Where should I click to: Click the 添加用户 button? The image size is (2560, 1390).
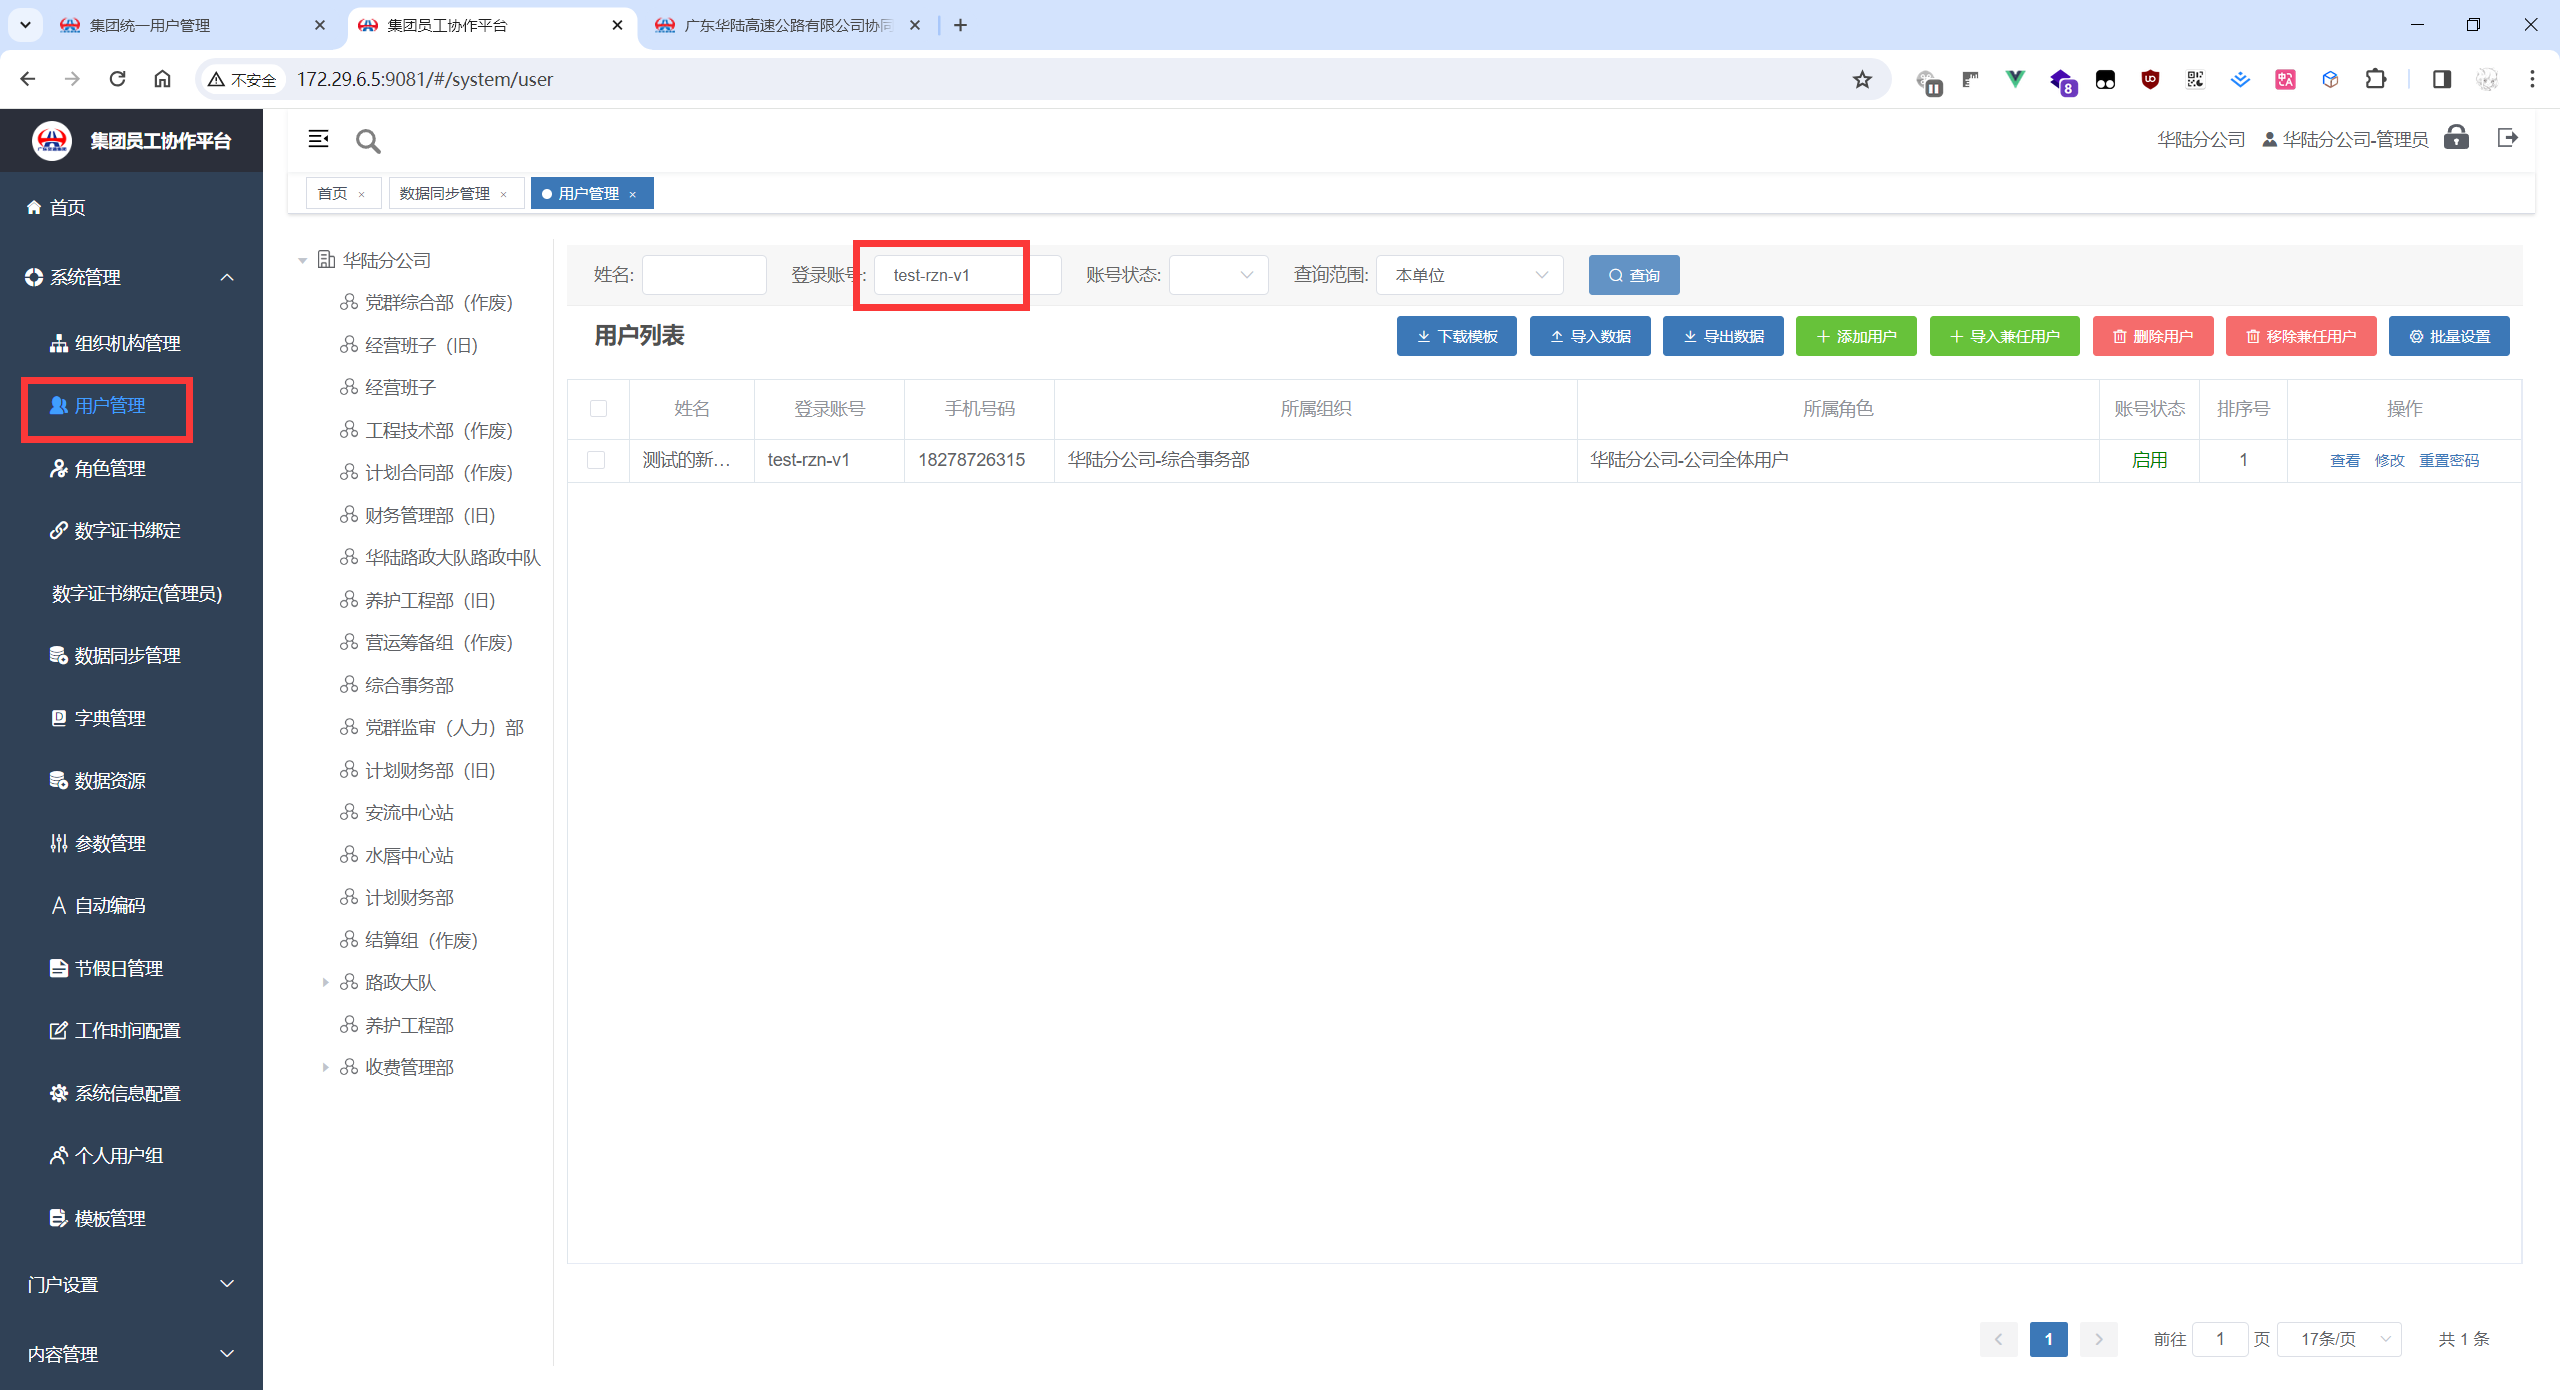click(x=1856, y=336)
